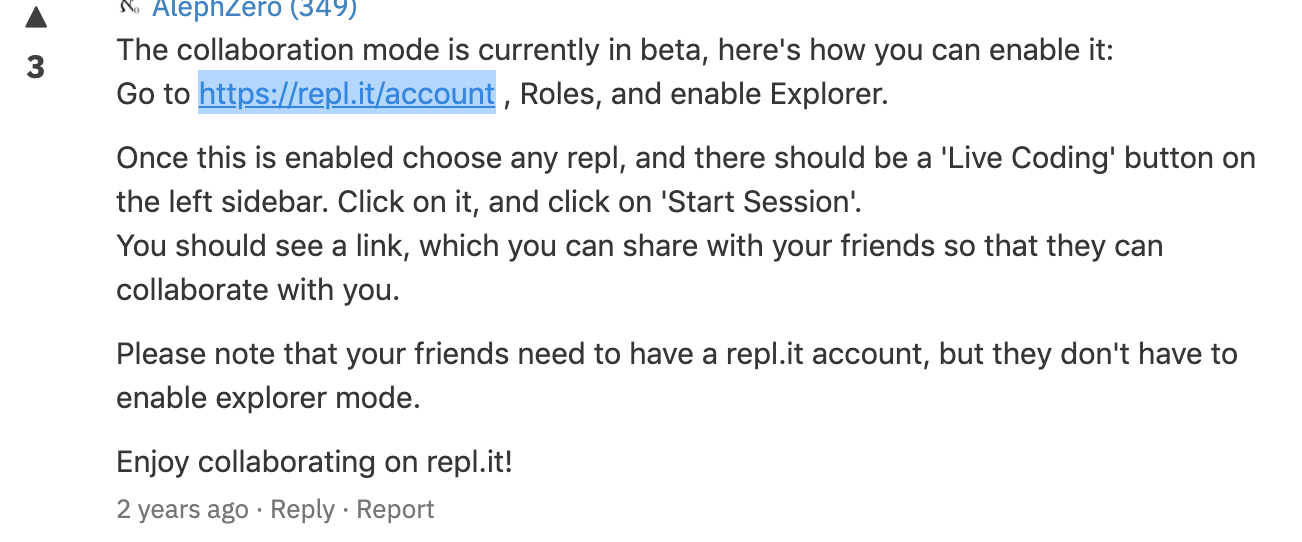Upvote the AlephZero comment with the arrow
1302x542 pixels.
point(35,19)
